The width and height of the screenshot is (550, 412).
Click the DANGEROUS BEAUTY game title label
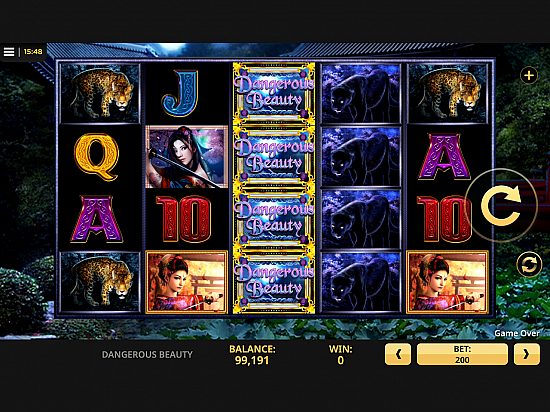pos(147,354)
